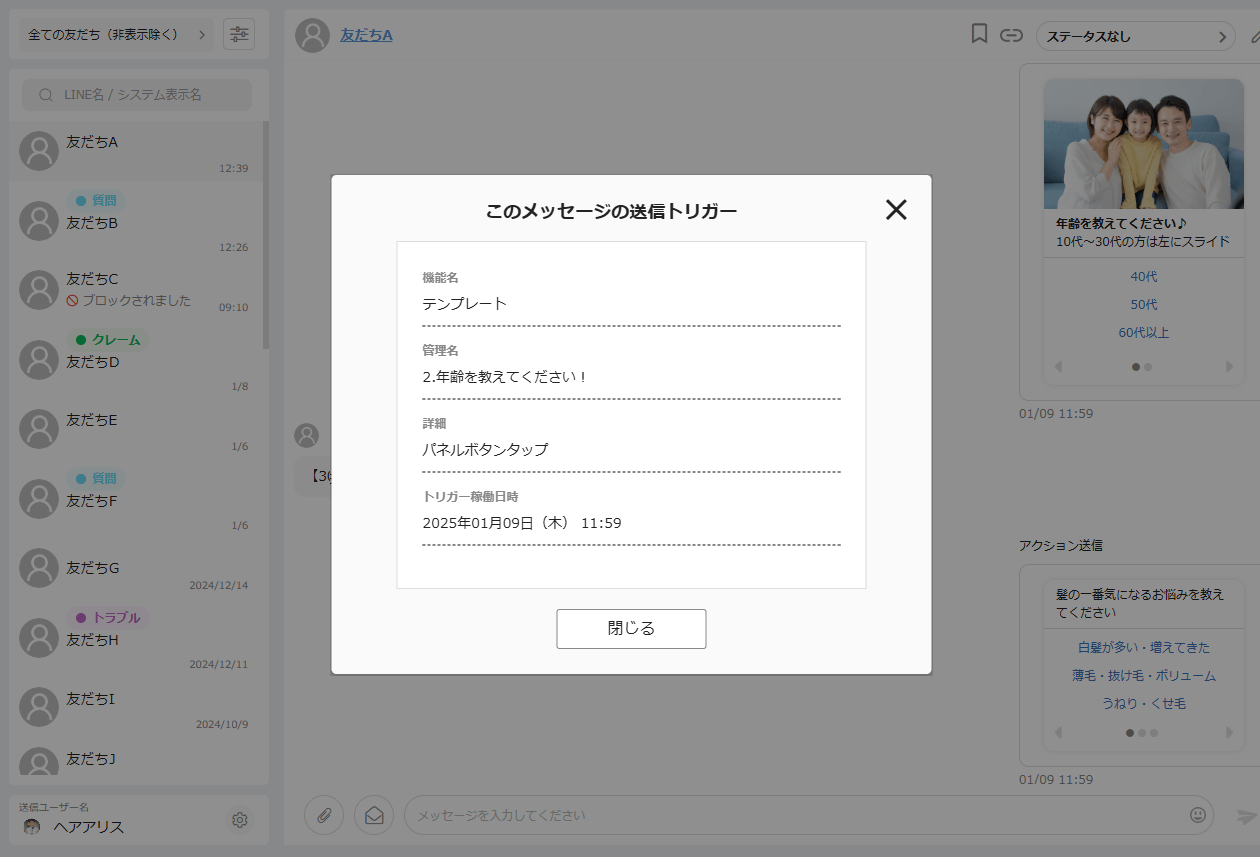
Task: Expand the ステータスなし status dropdown
Action: pyautogui.click(x=1135, y=36)
